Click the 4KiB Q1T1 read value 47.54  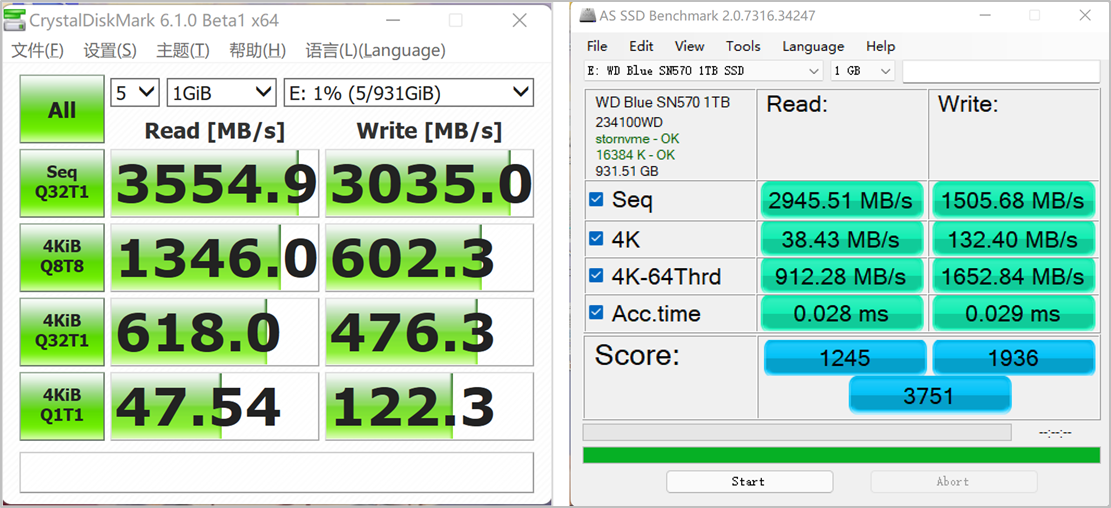(x=215, y=406)
